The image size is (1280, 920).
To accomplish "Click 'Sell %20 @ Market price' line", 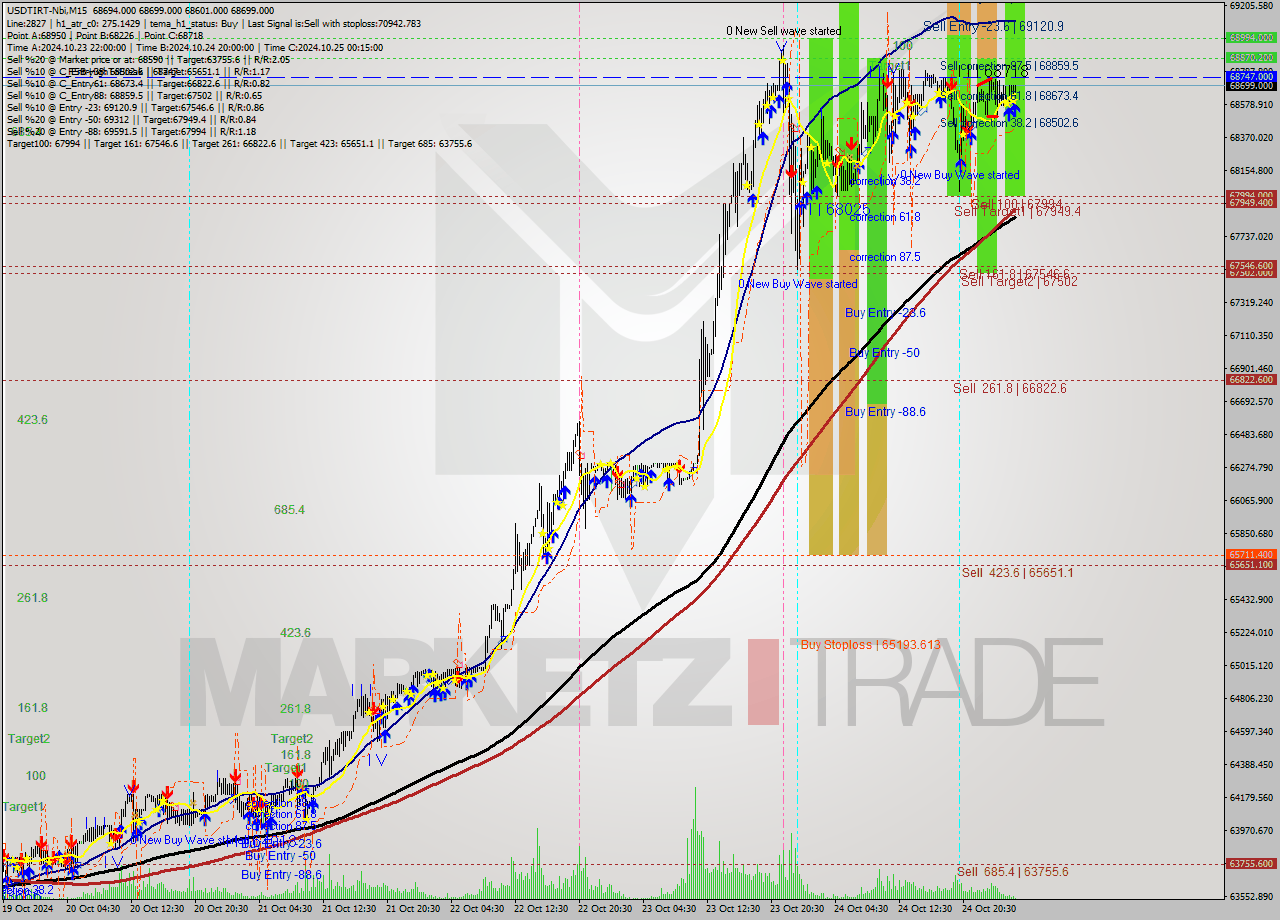I will pos(148,59).
